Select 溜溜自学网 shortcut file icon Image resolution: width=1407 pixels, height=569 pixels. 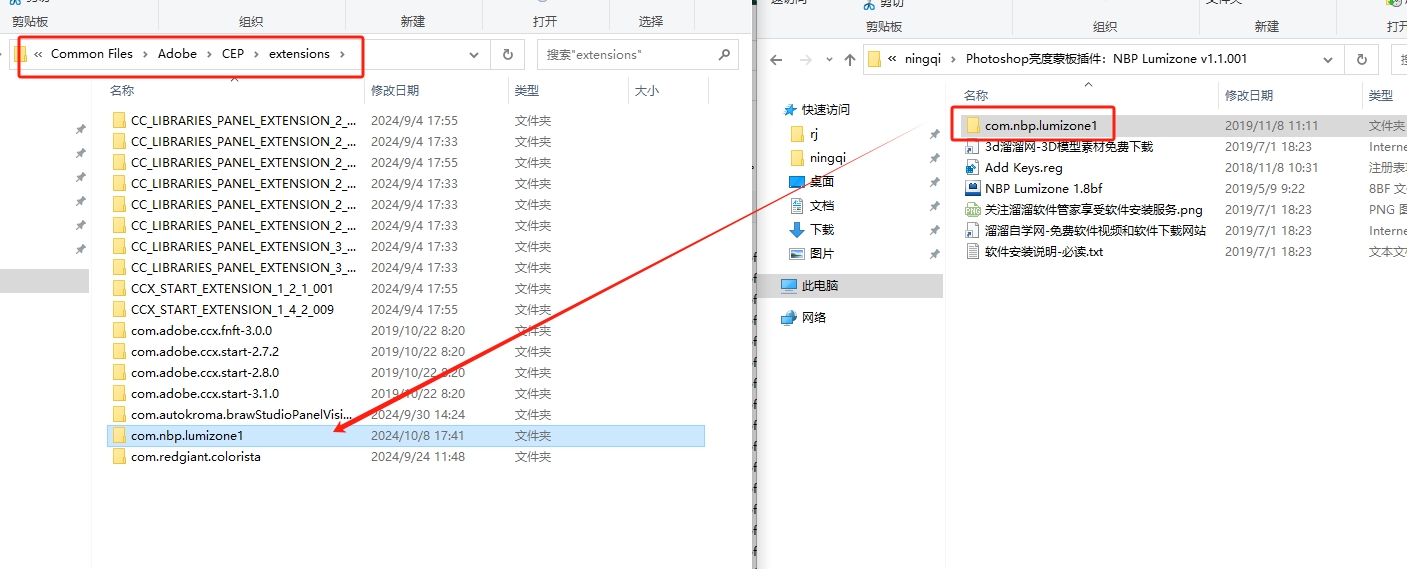[x=973, y=230]
